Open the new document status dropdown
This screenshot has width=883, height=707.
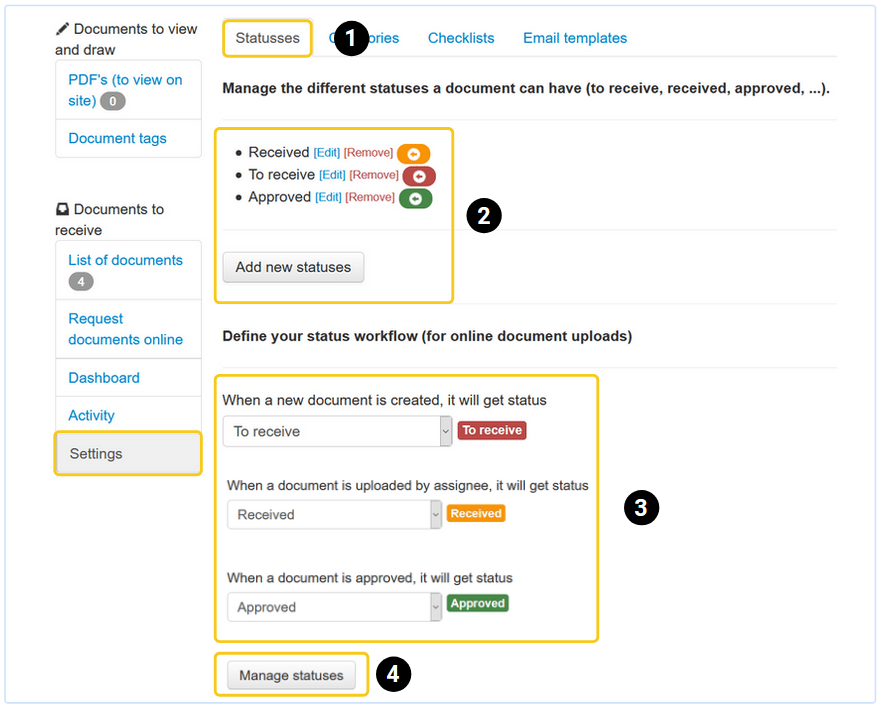pyautogui.click(x=338, y=431)
